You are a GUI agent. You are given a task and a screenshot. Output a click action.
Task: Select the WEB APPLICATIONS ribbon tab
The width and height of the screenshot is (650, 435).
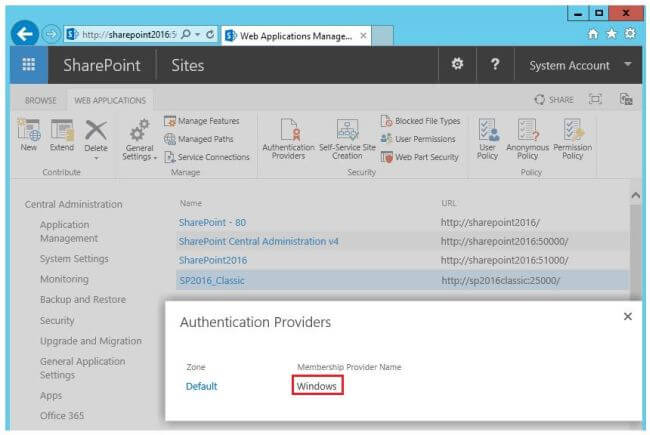pyautogui.click(x=109, y=100)
